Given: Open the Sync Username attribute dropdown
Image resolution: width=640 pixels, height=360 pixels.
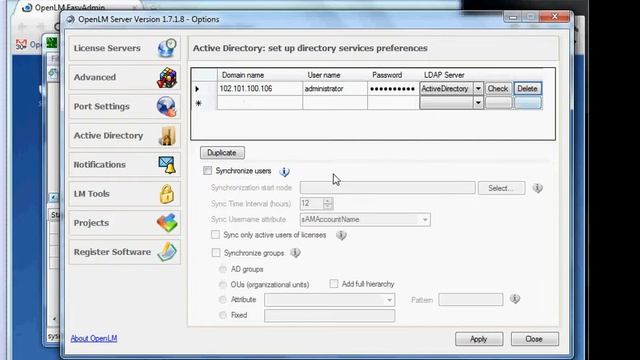Looking at the screenshot, I should click(x=425, y=220).
